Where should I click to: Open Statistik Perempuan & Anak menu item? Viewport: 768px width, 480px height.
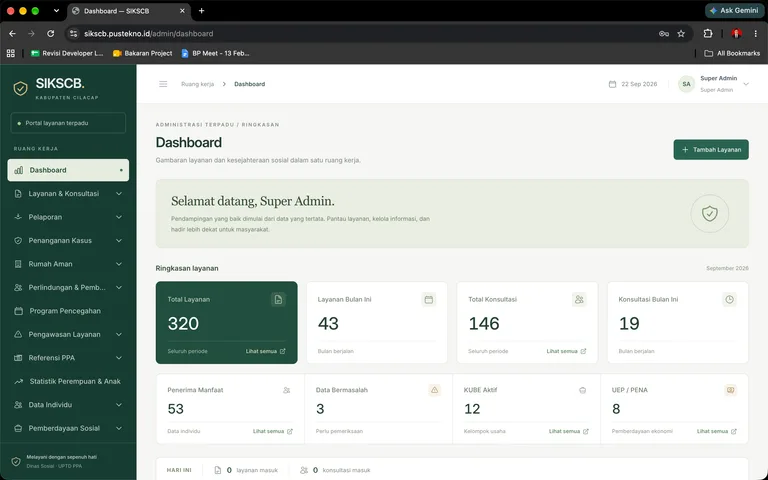pyautogui.click(x=68, y=381)
